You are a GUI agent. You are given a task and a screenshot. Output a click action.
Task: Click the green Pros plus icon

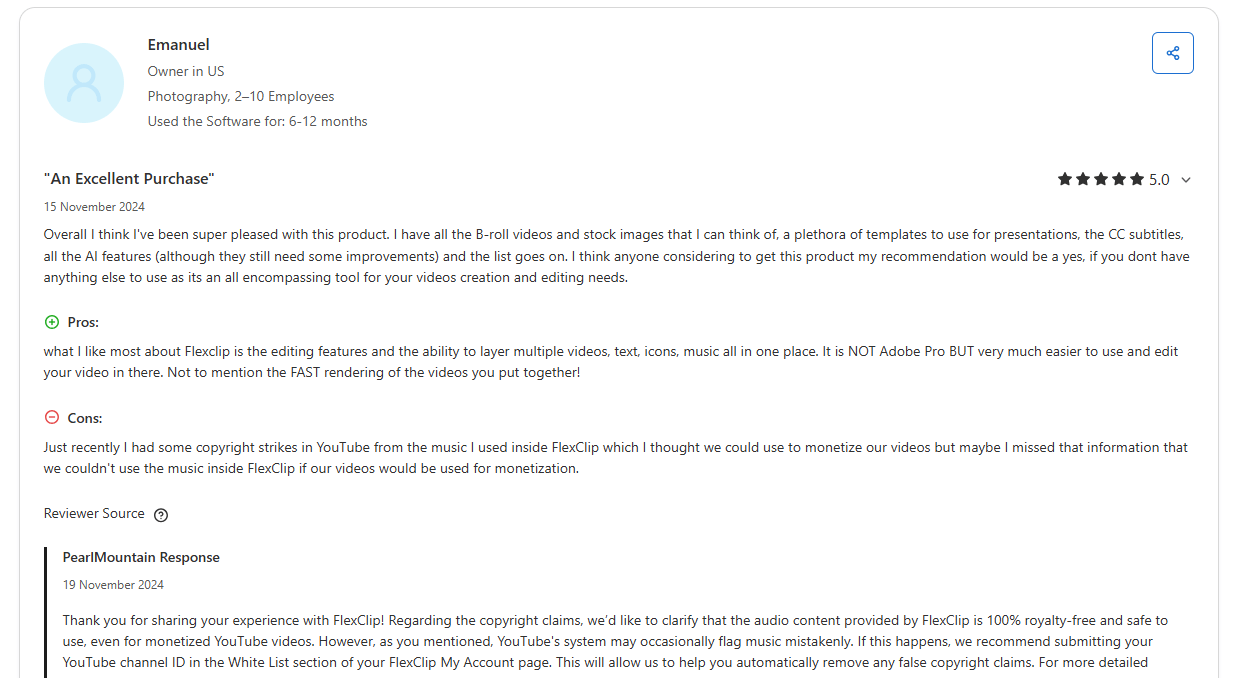coord(52,322)
